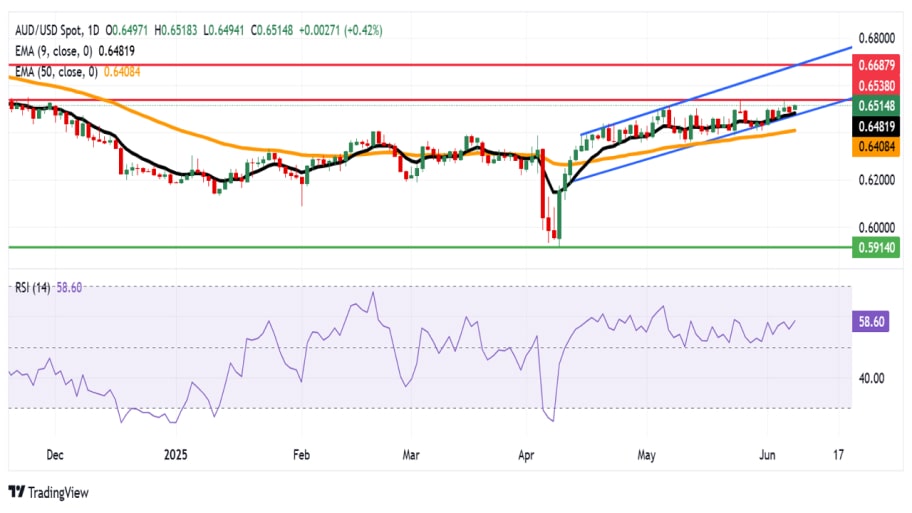Click the orange 0.64084 EMA price tag
912x513 pixels.
coord(876,147)
